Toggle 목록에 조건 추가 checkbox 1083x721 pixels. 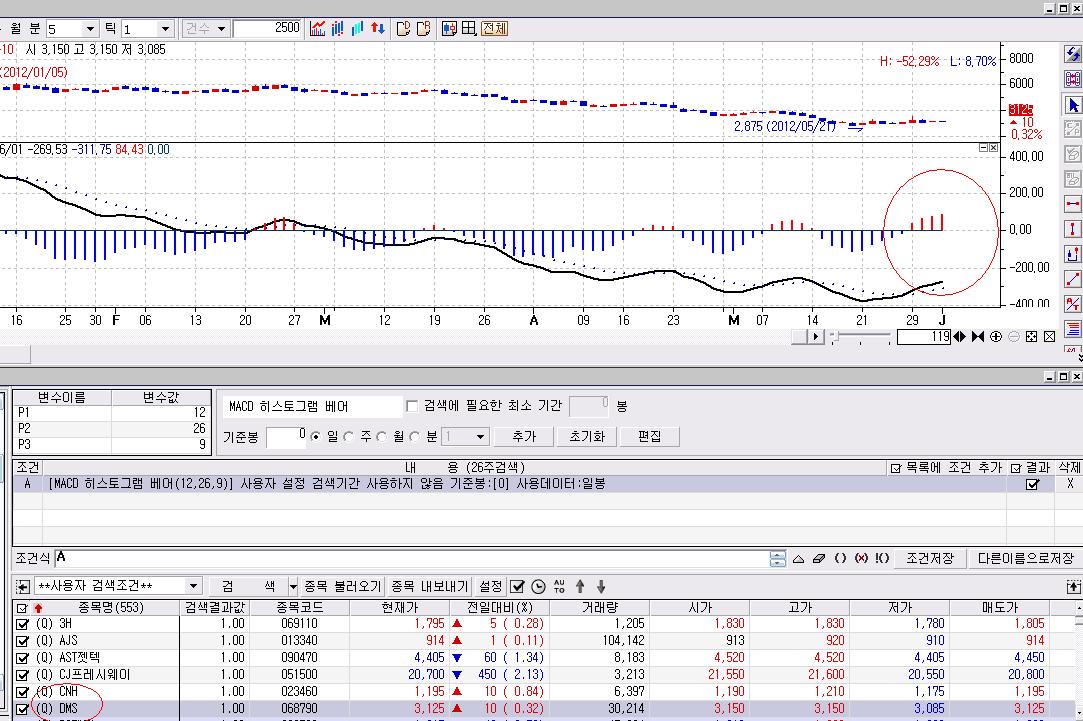pos(896,468)
